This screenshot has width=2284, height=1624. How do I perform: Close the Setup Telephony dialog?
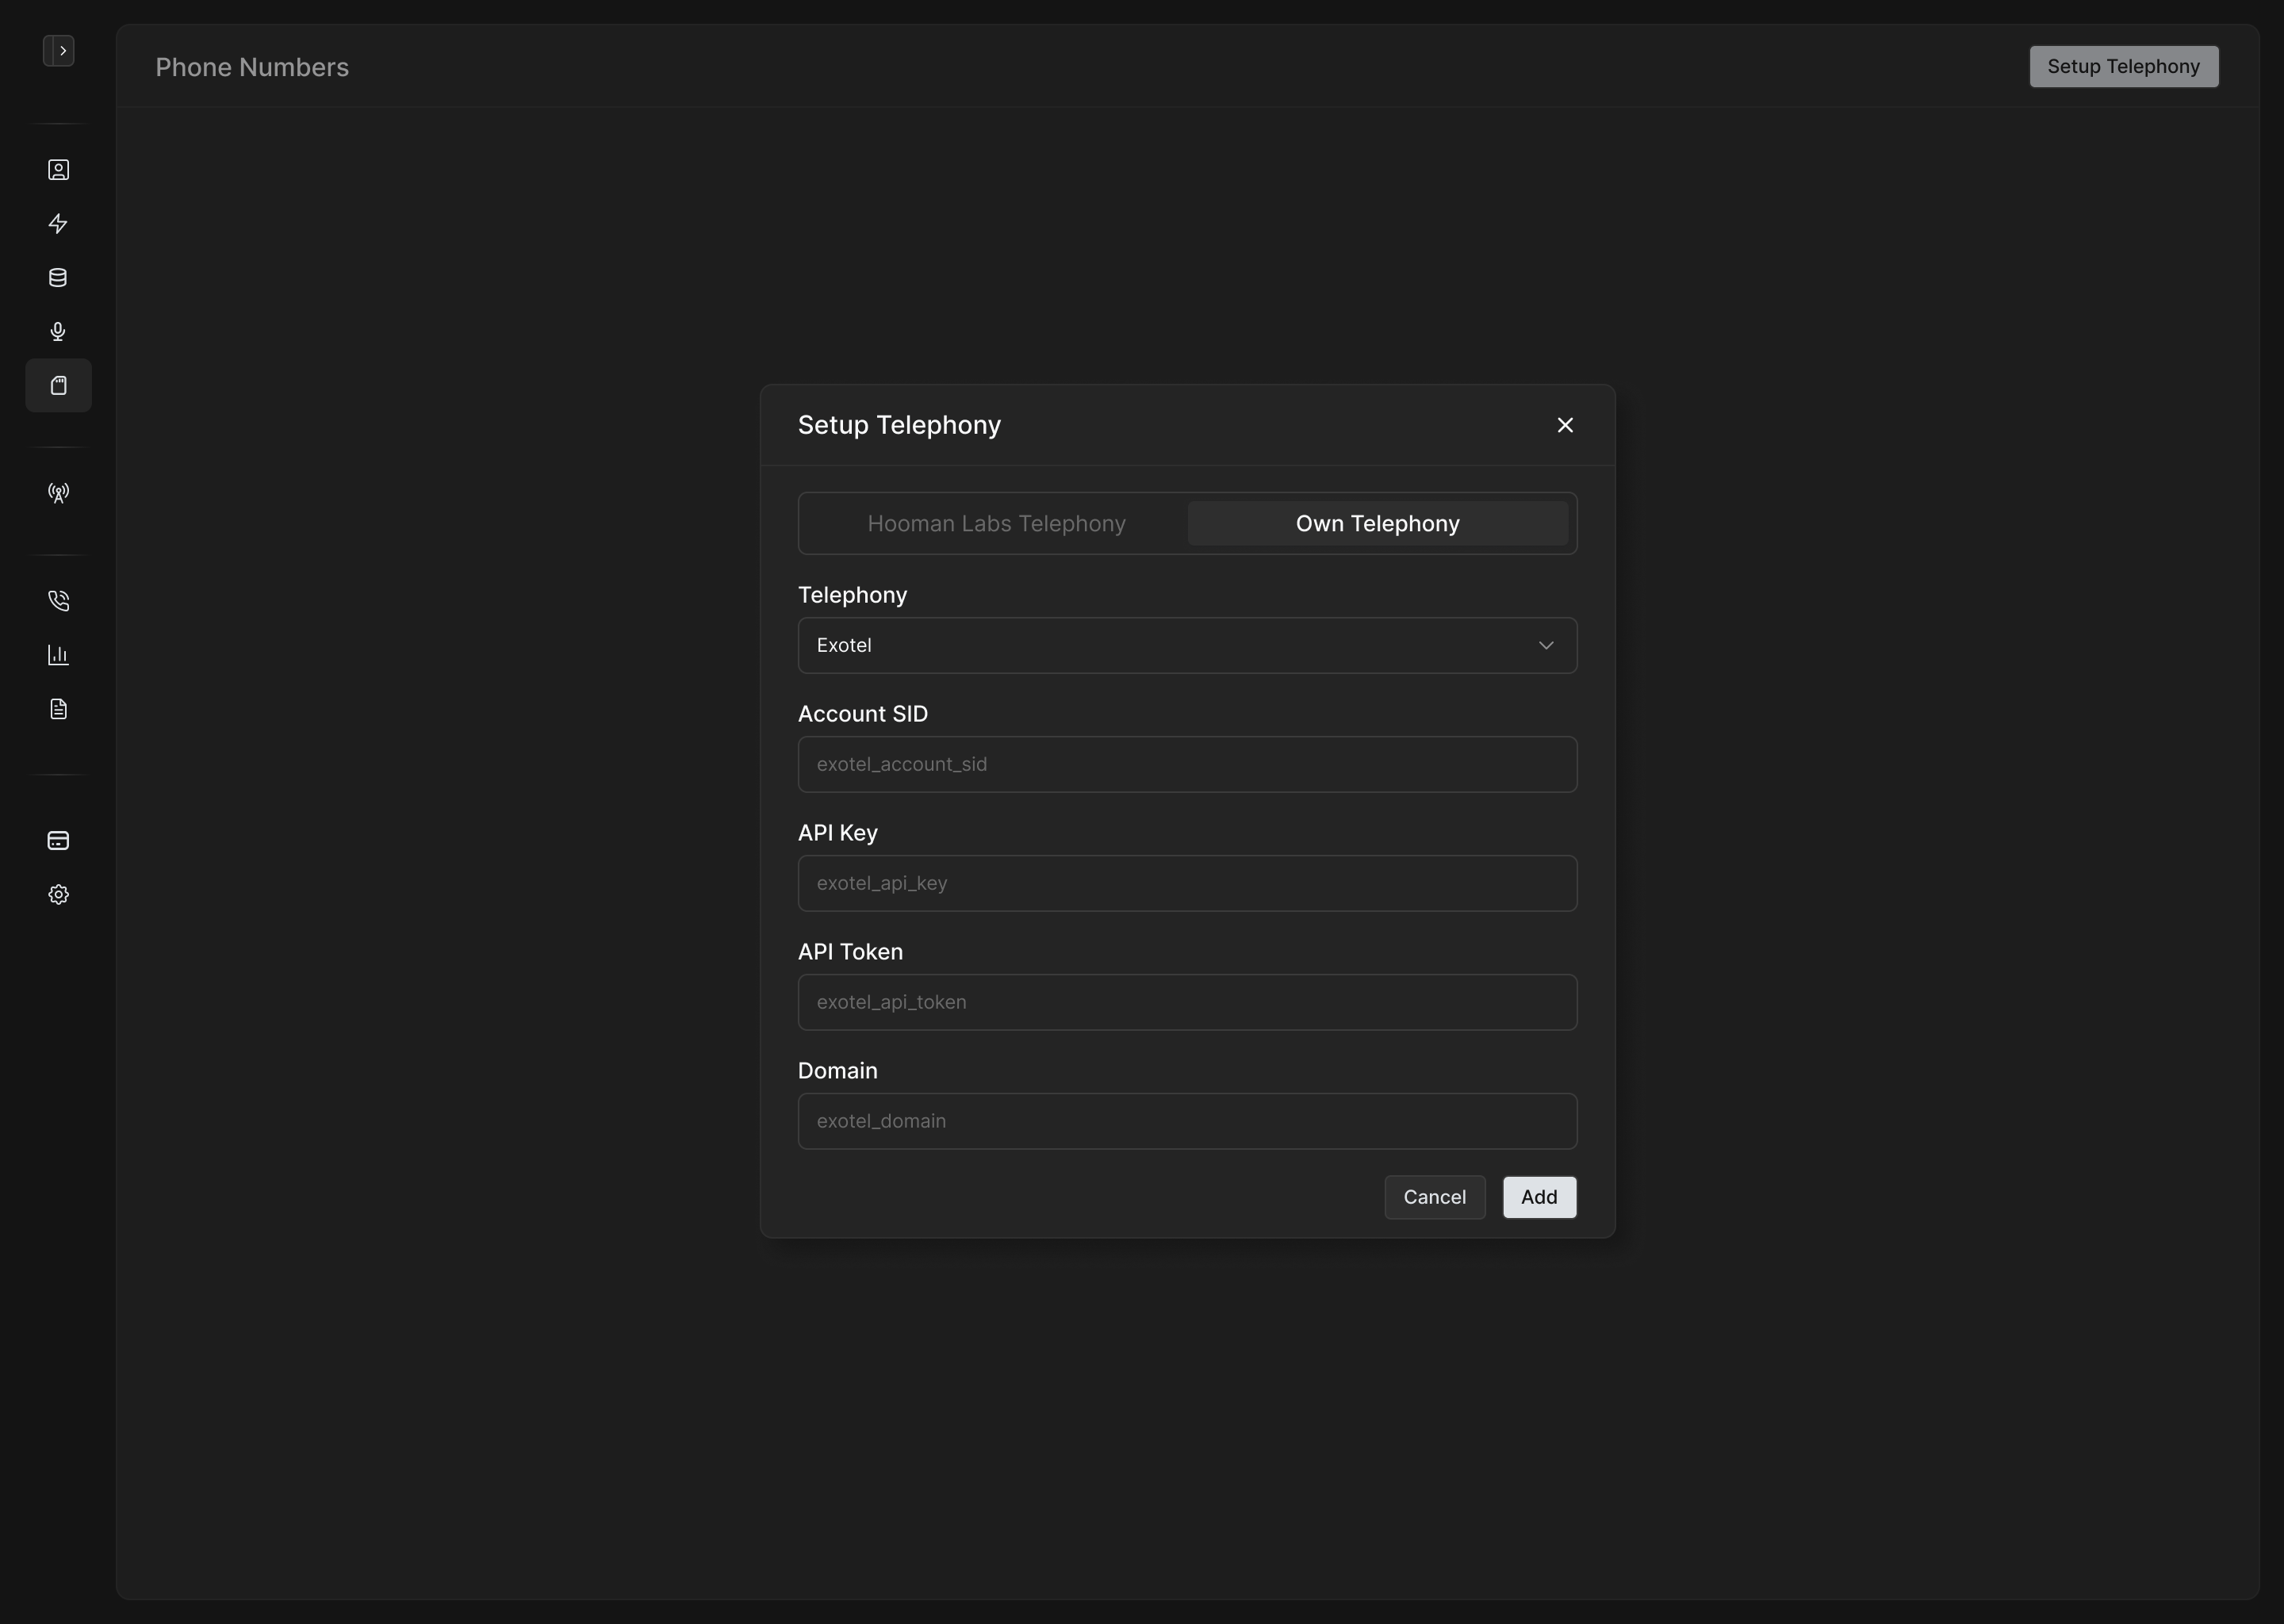click(1565, 426)
